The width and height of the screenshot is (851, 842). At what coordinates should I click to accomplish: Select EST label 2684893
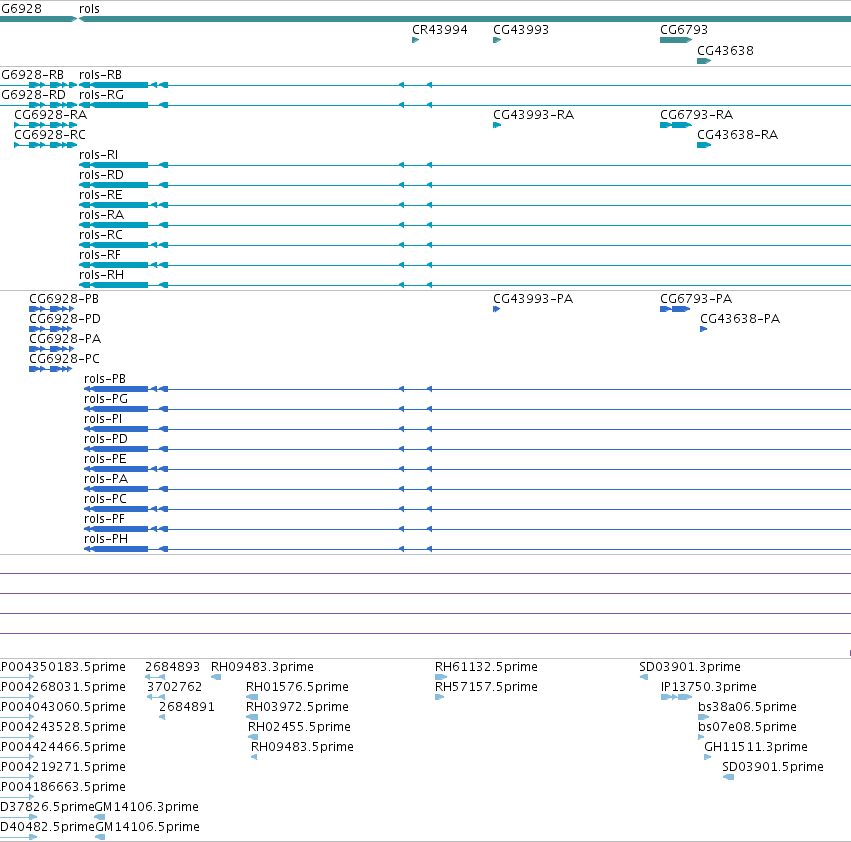click(x=173, y=667)
